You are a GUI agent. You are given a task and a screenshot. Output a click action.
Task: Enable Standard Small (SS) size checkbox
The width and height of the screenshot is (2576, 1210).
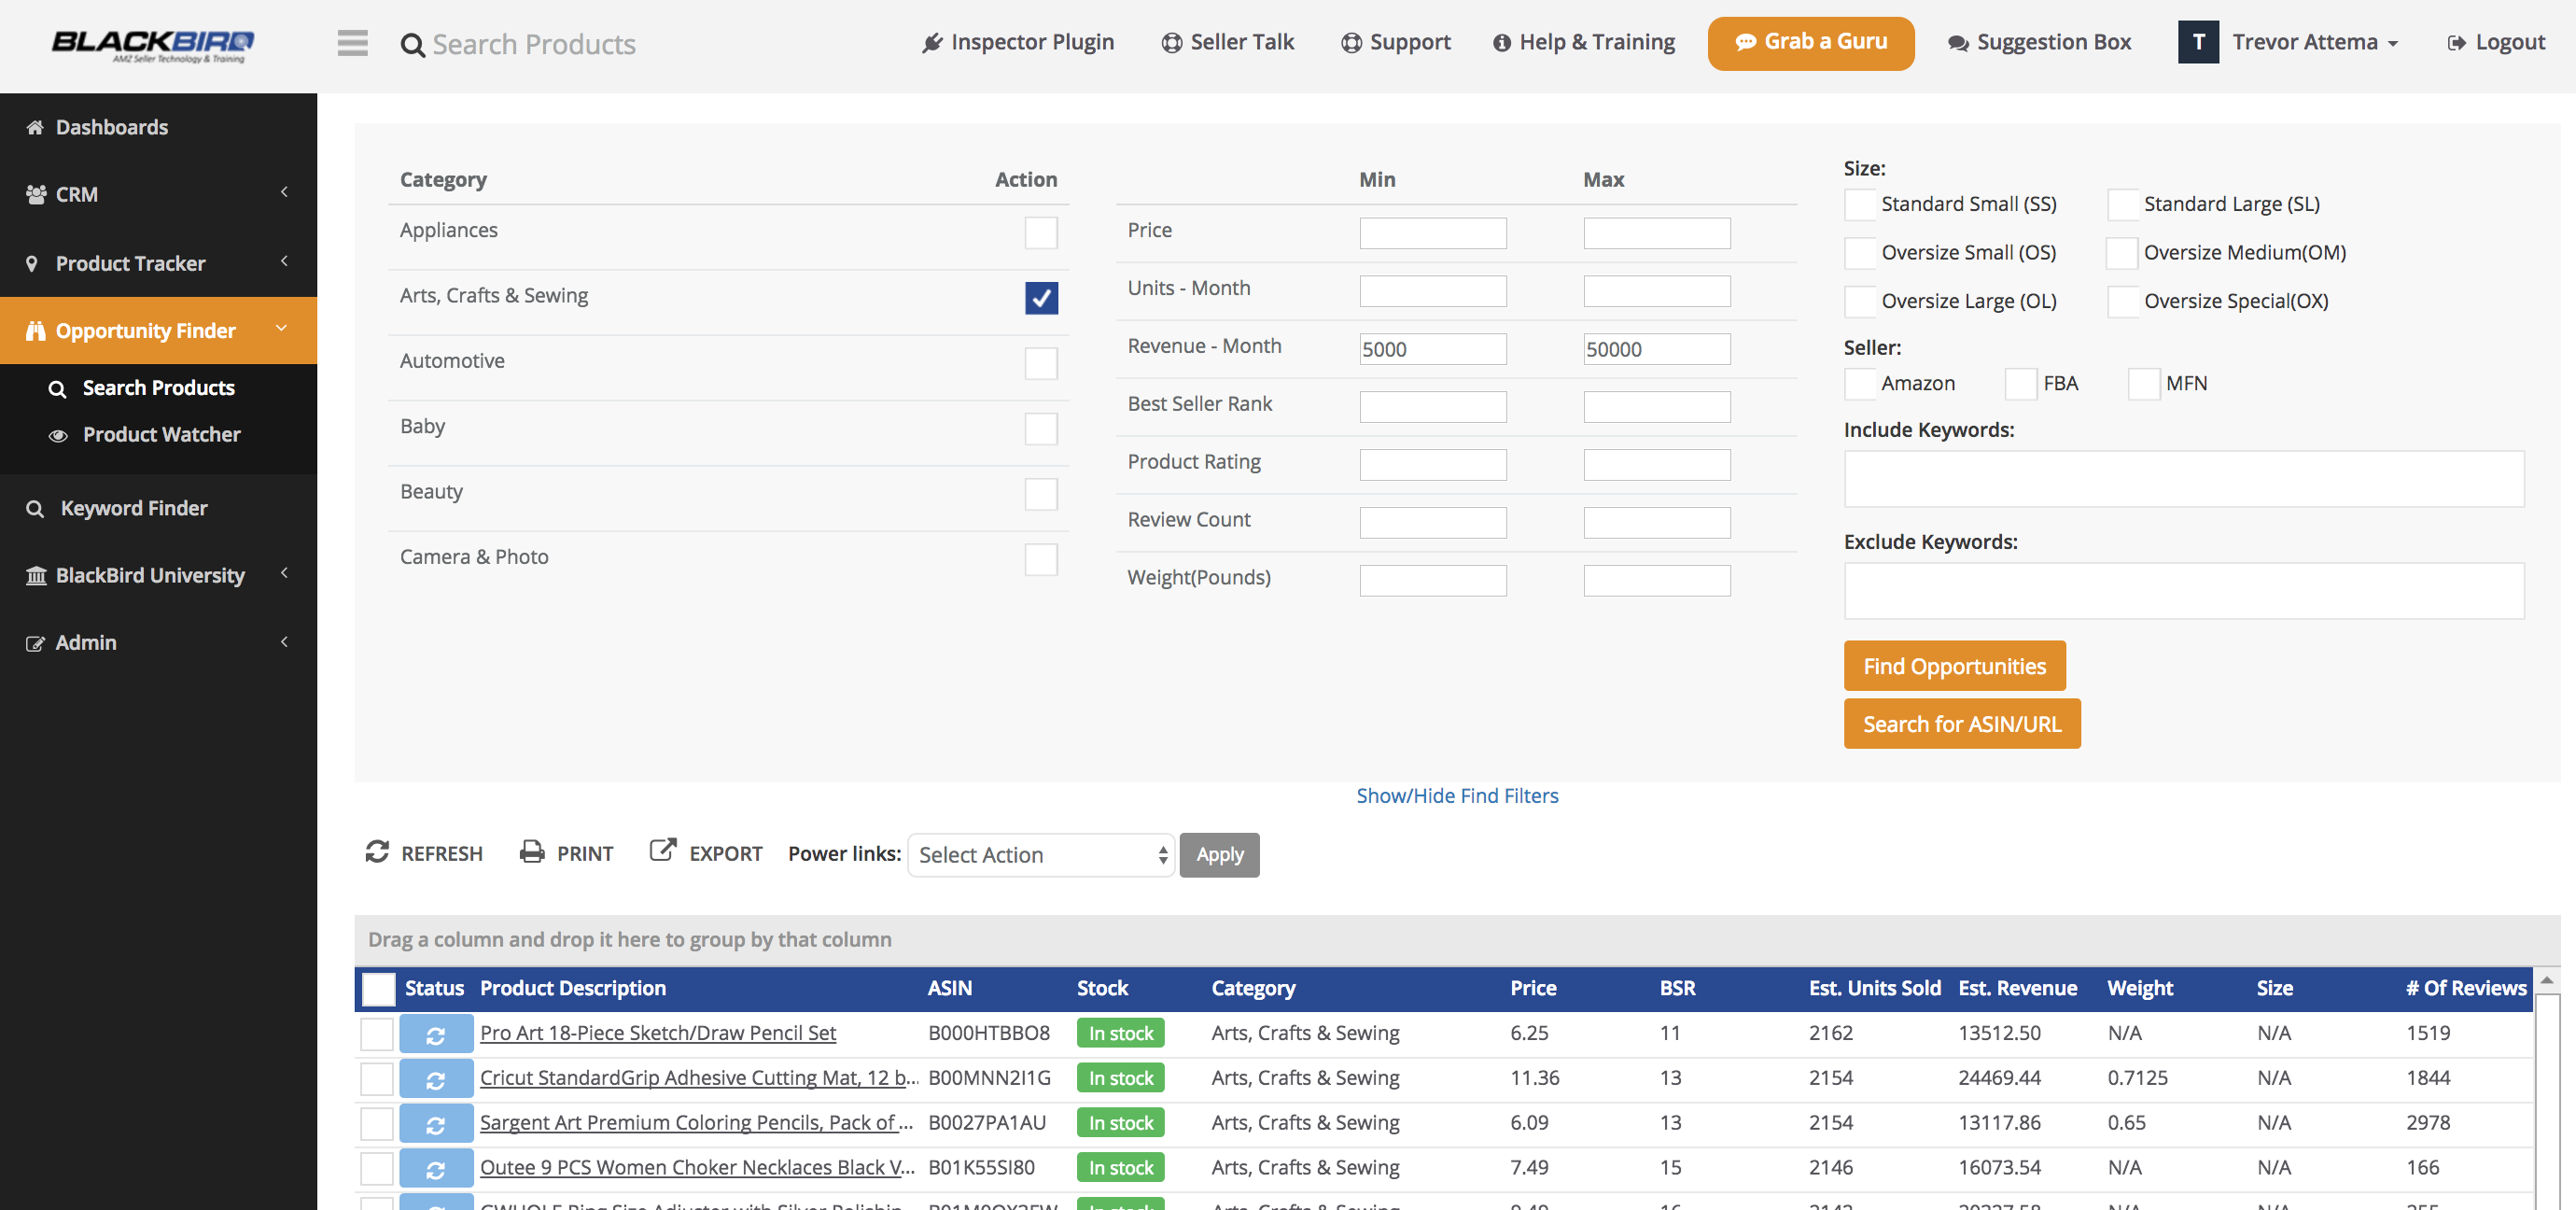click(1860, 205)
